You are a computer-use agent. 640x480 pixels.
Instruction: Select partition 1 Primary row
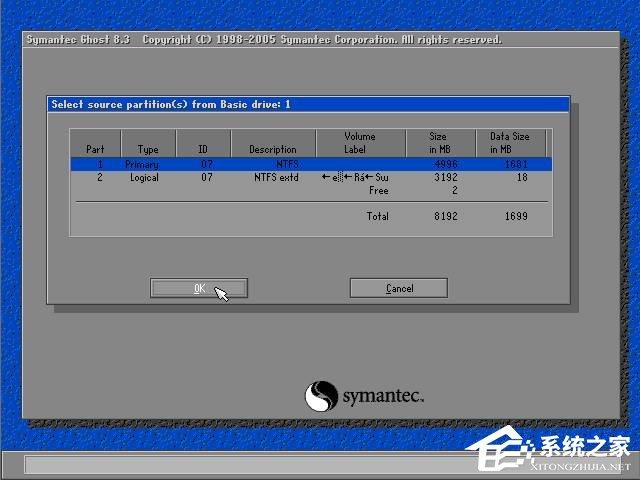point(311,164)
